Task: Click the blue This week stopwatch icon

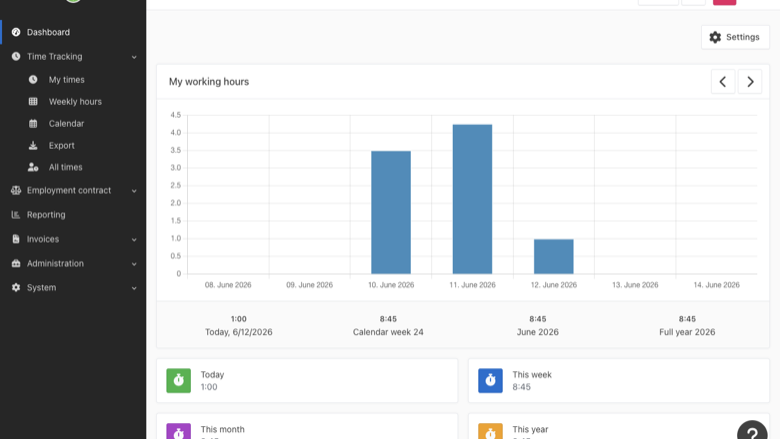Action: (x=490, y=380)
